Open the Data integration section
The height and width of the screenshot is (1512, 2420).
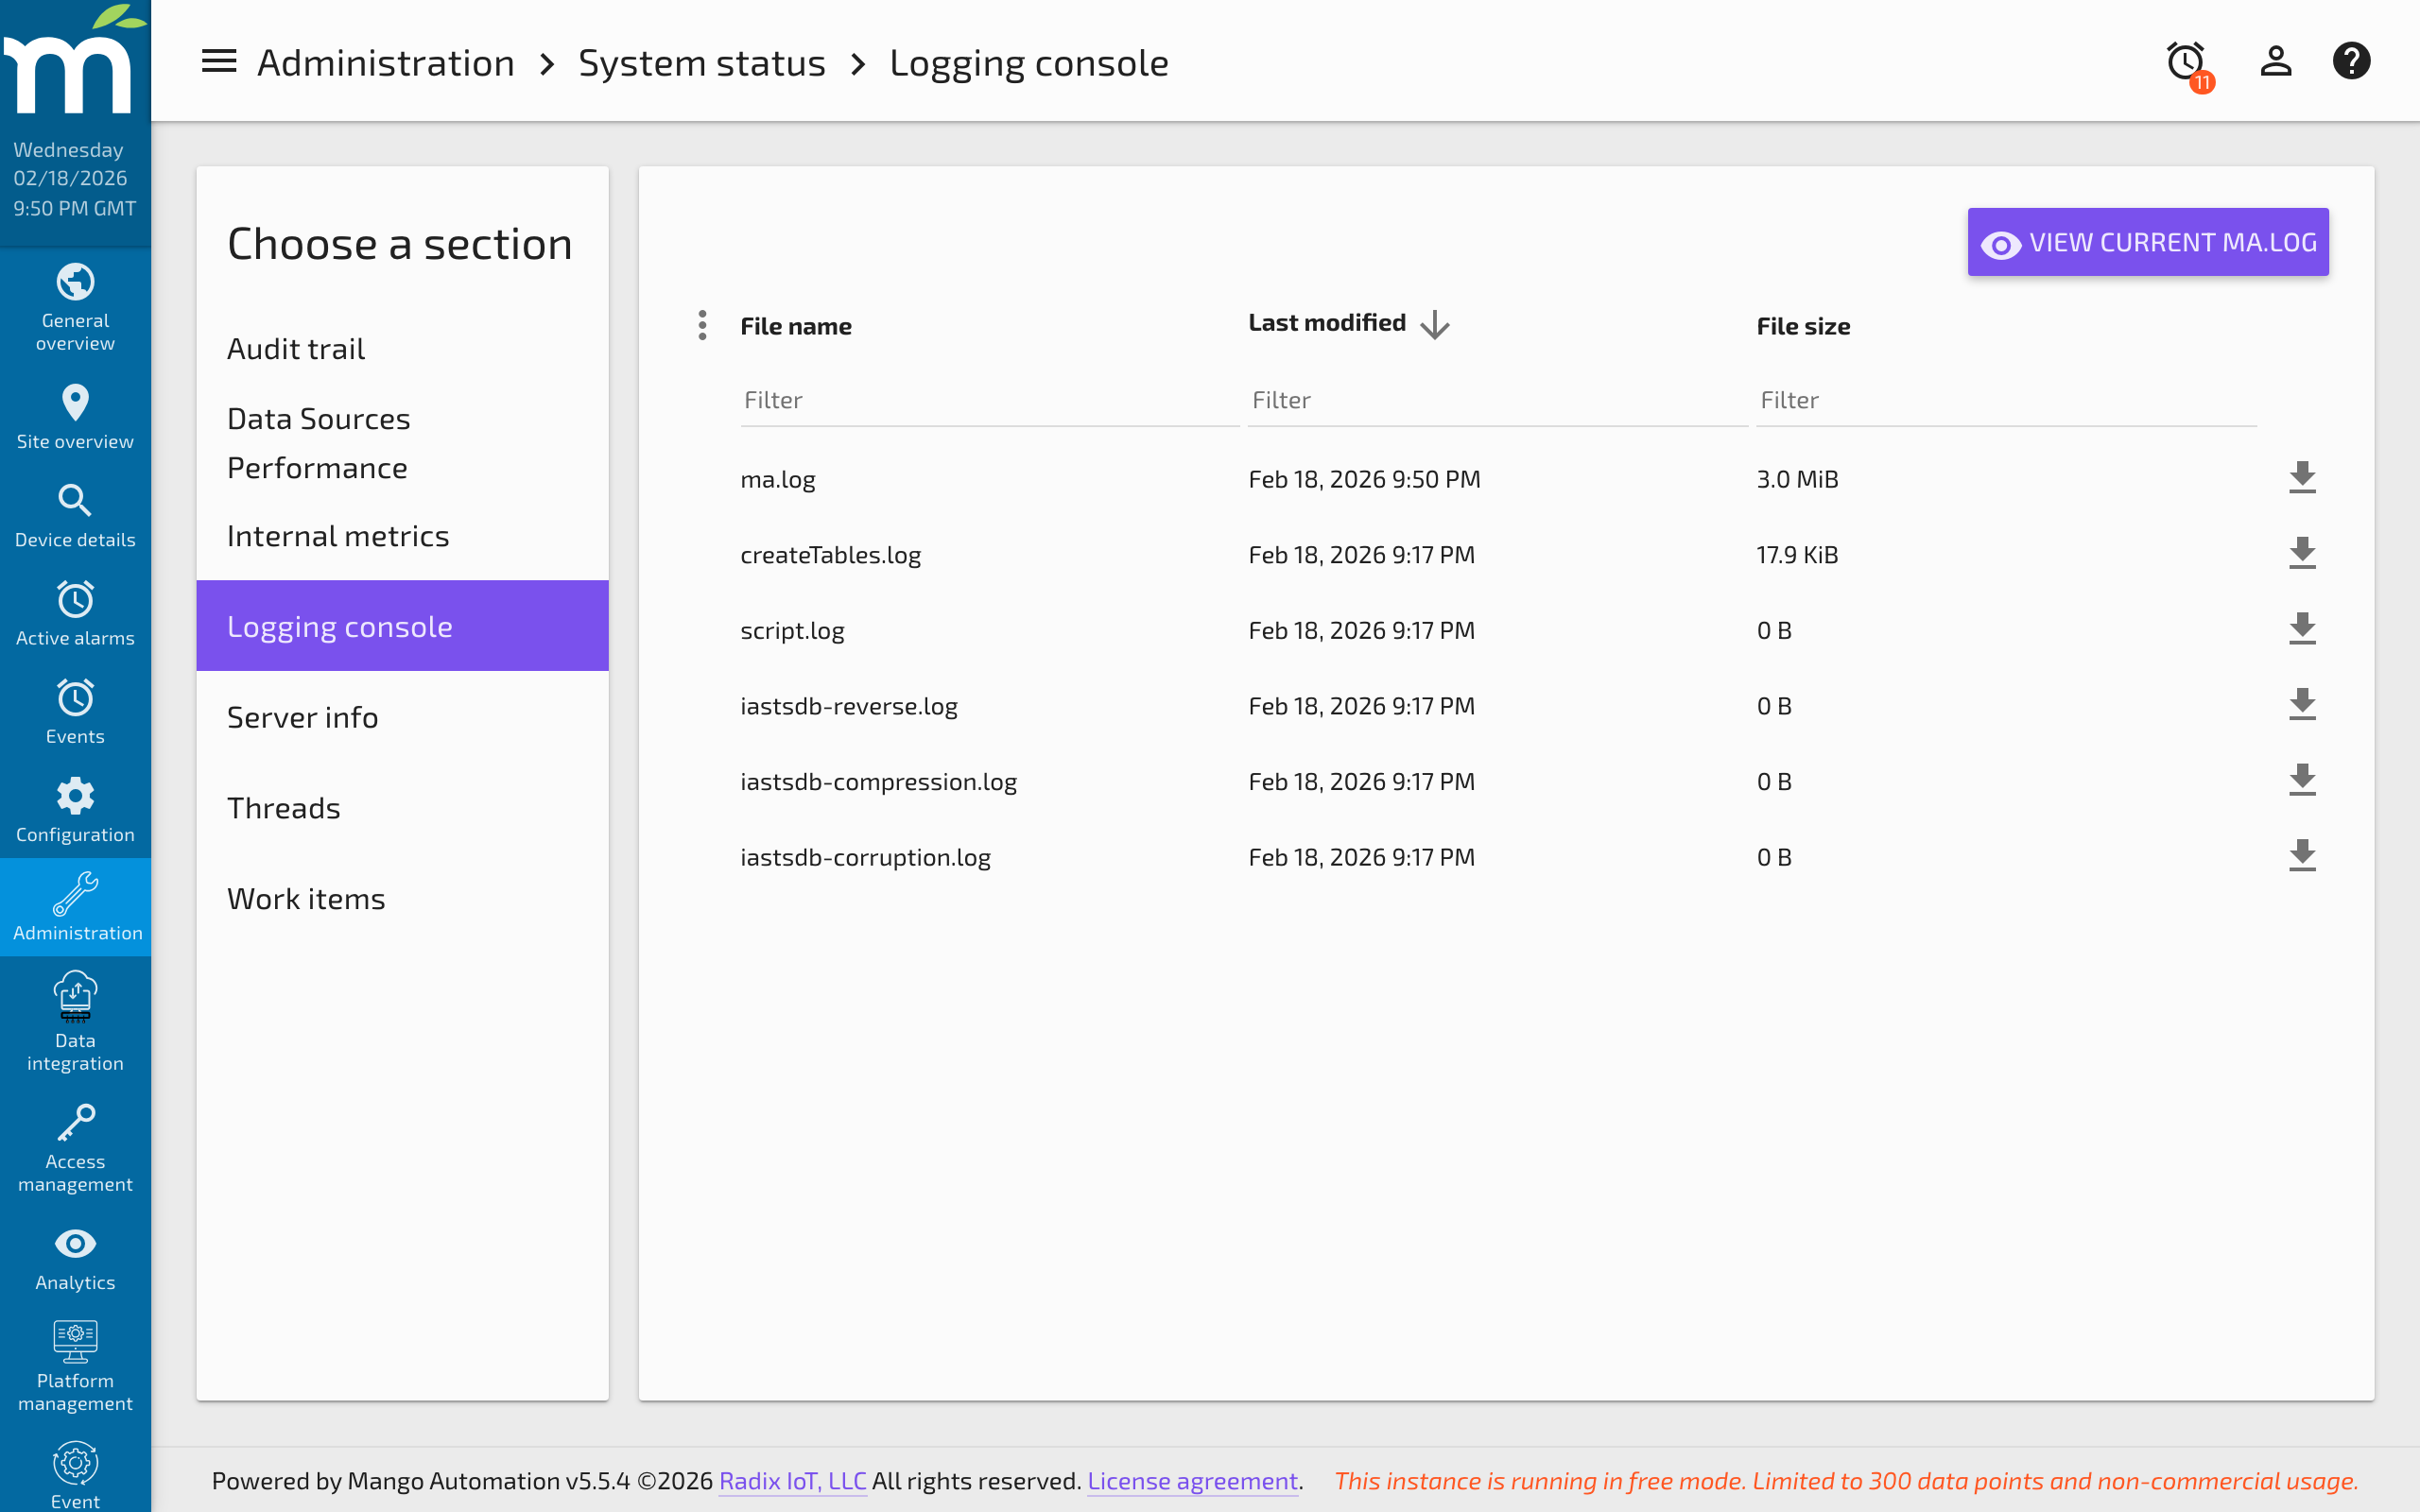coord(75,1020)
